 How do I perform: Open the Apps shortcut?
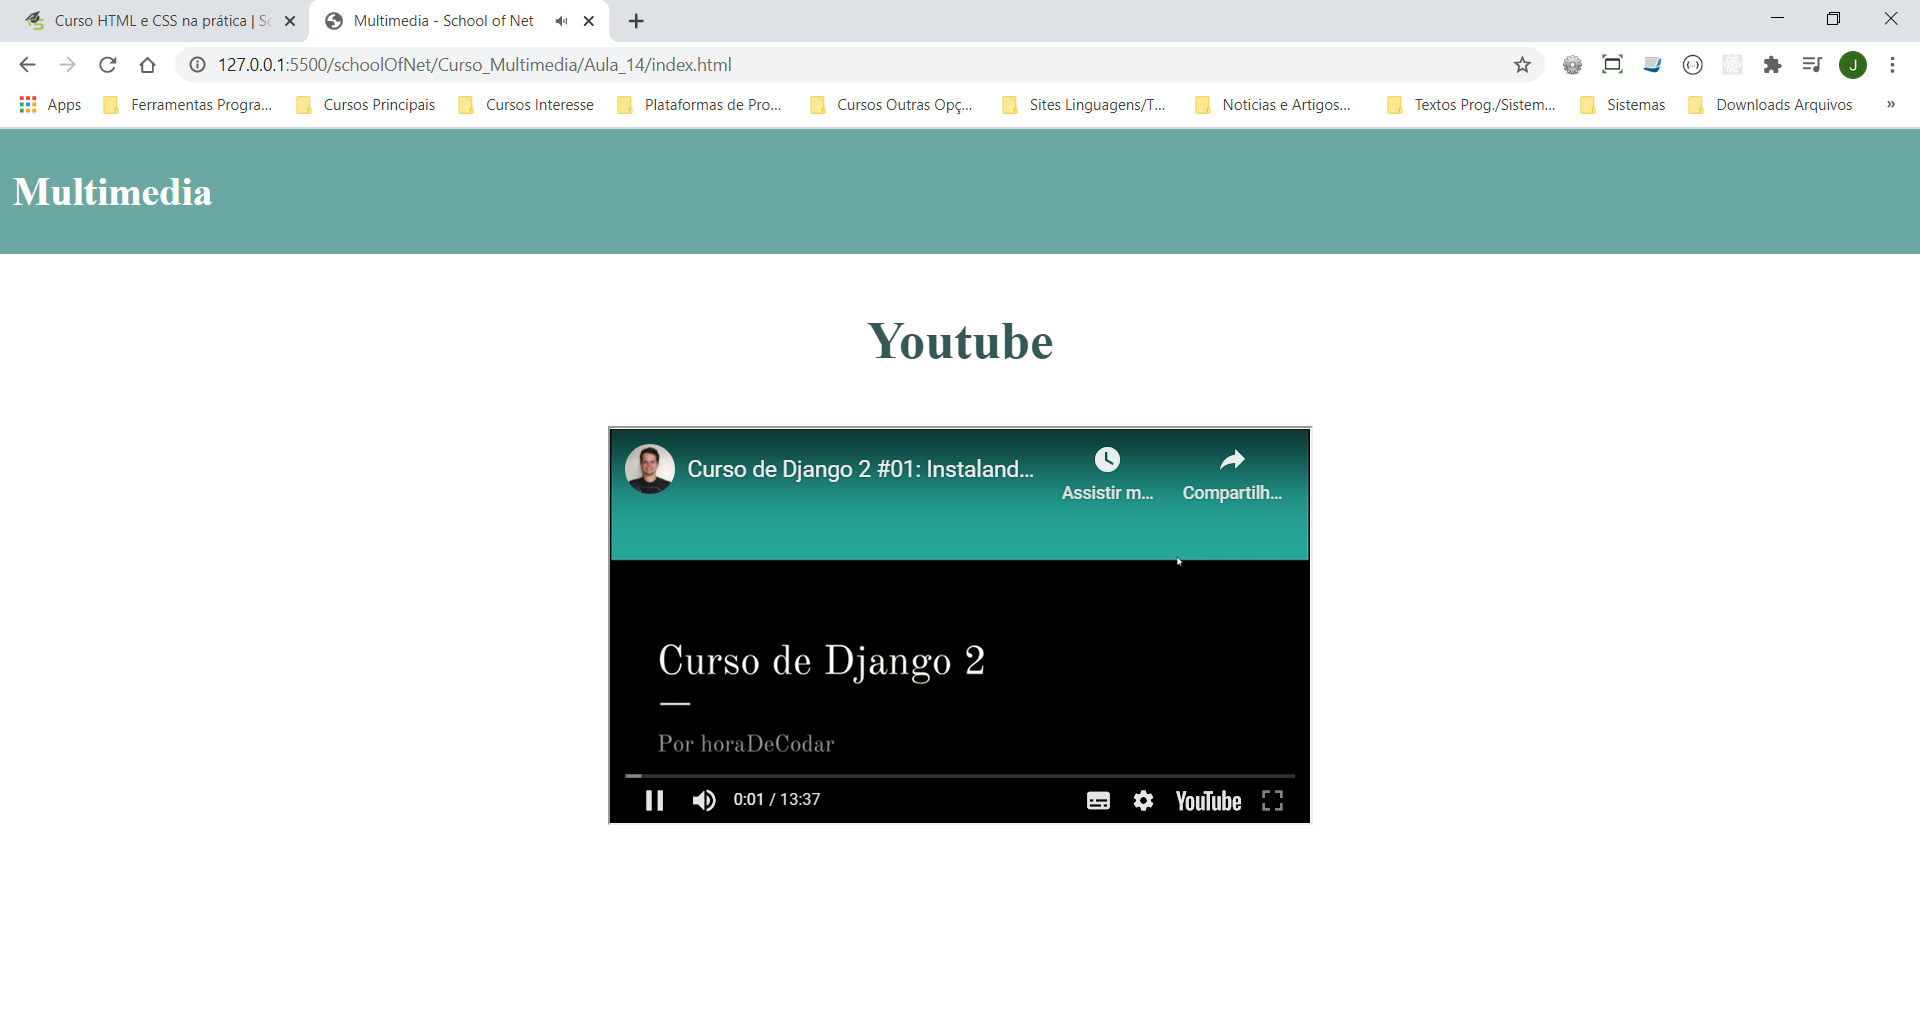(x=50, y=105)
